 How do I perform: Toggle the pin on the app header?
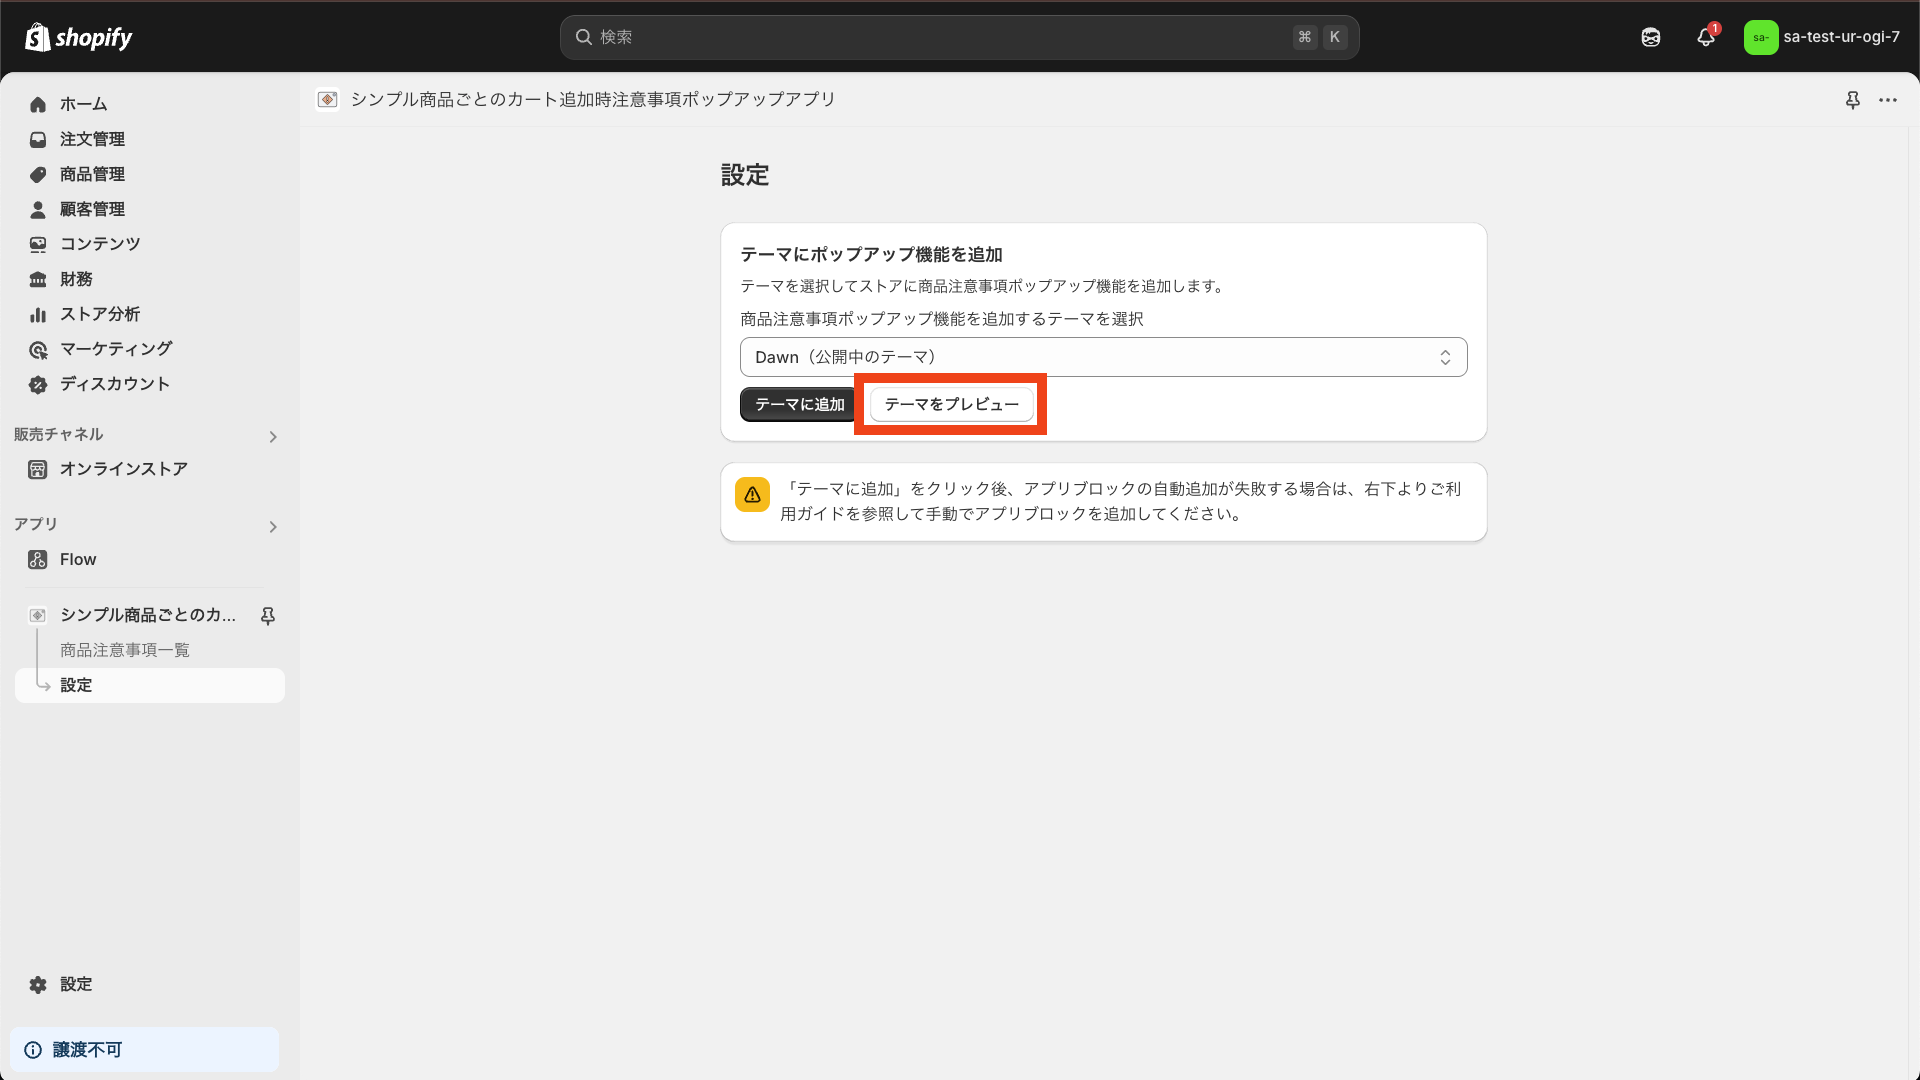pos(1853,100)
